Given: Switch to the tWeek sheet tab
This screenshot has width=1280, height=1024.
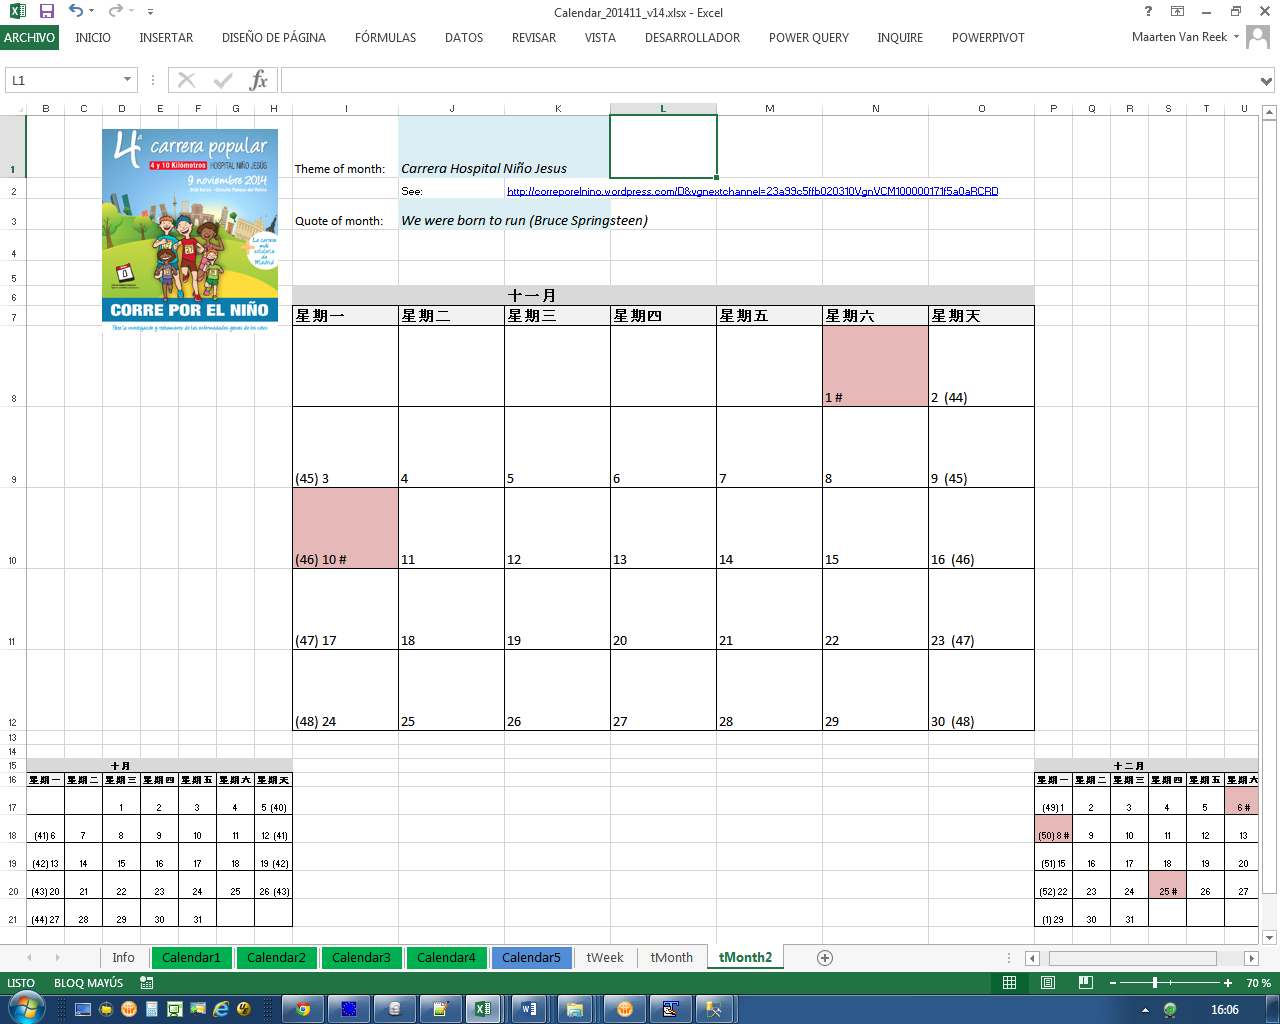Looking at the screenshot, I should point(604,957).
